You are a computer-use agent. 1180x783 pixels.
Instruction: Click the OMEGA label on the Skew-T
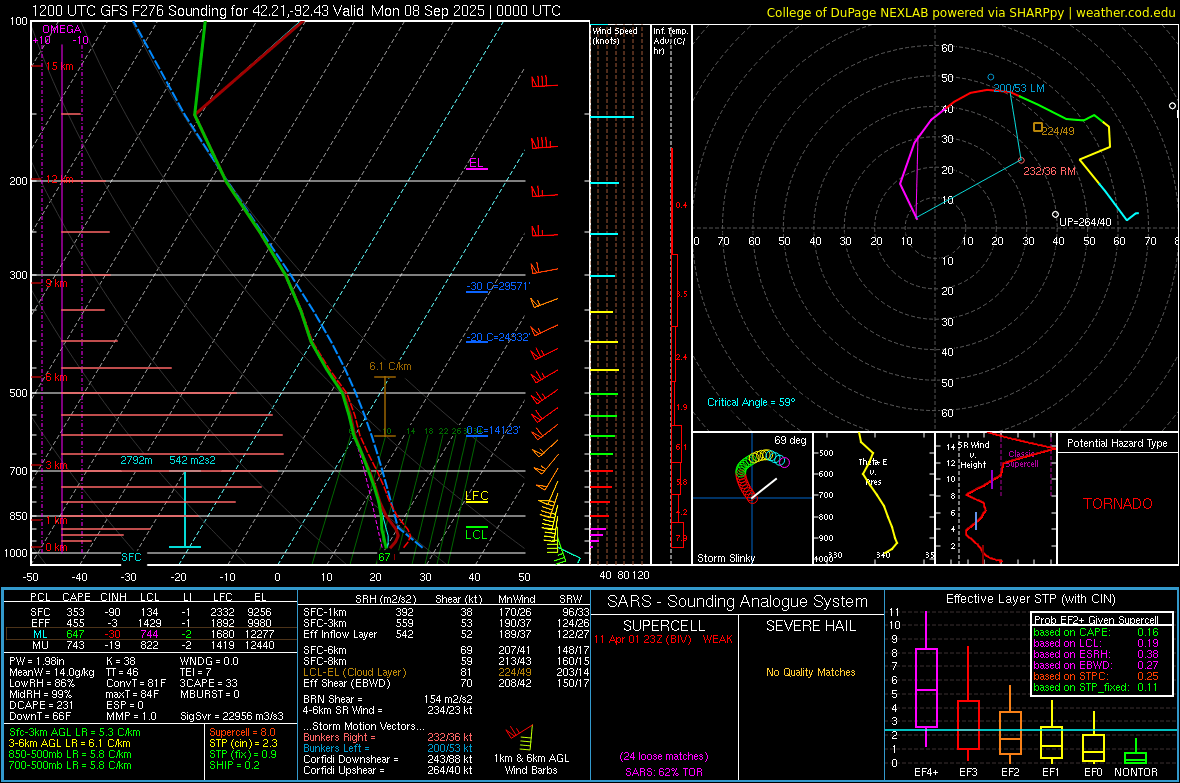point(61,29)
